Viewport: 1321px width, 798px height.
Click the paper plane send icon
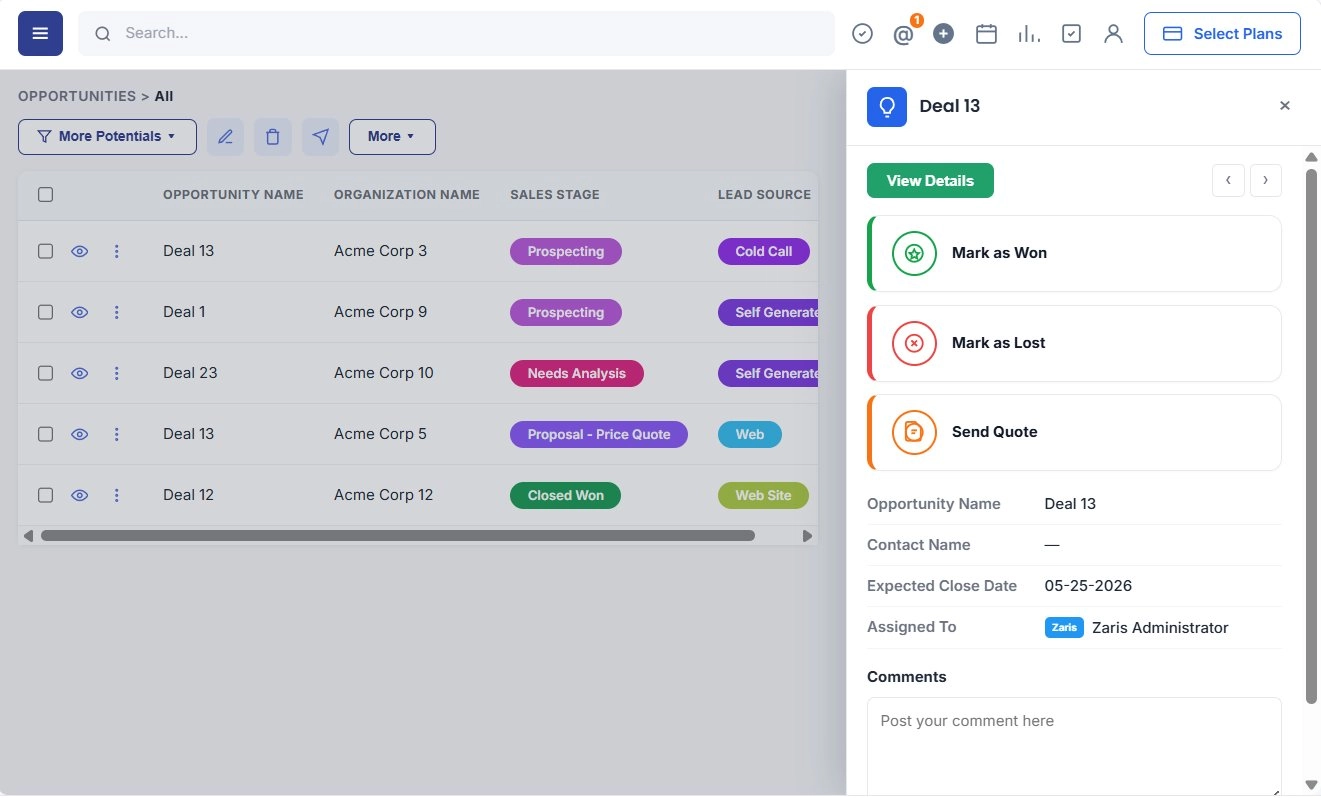(x=320, y=137)
